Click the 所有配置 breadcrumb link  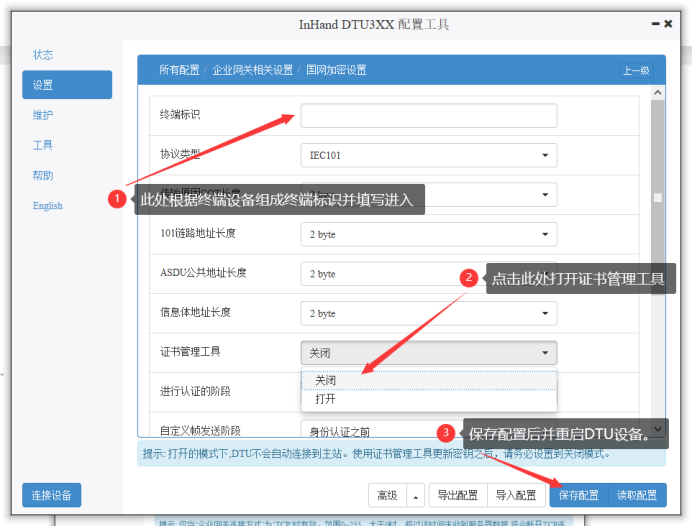point(179,70)
